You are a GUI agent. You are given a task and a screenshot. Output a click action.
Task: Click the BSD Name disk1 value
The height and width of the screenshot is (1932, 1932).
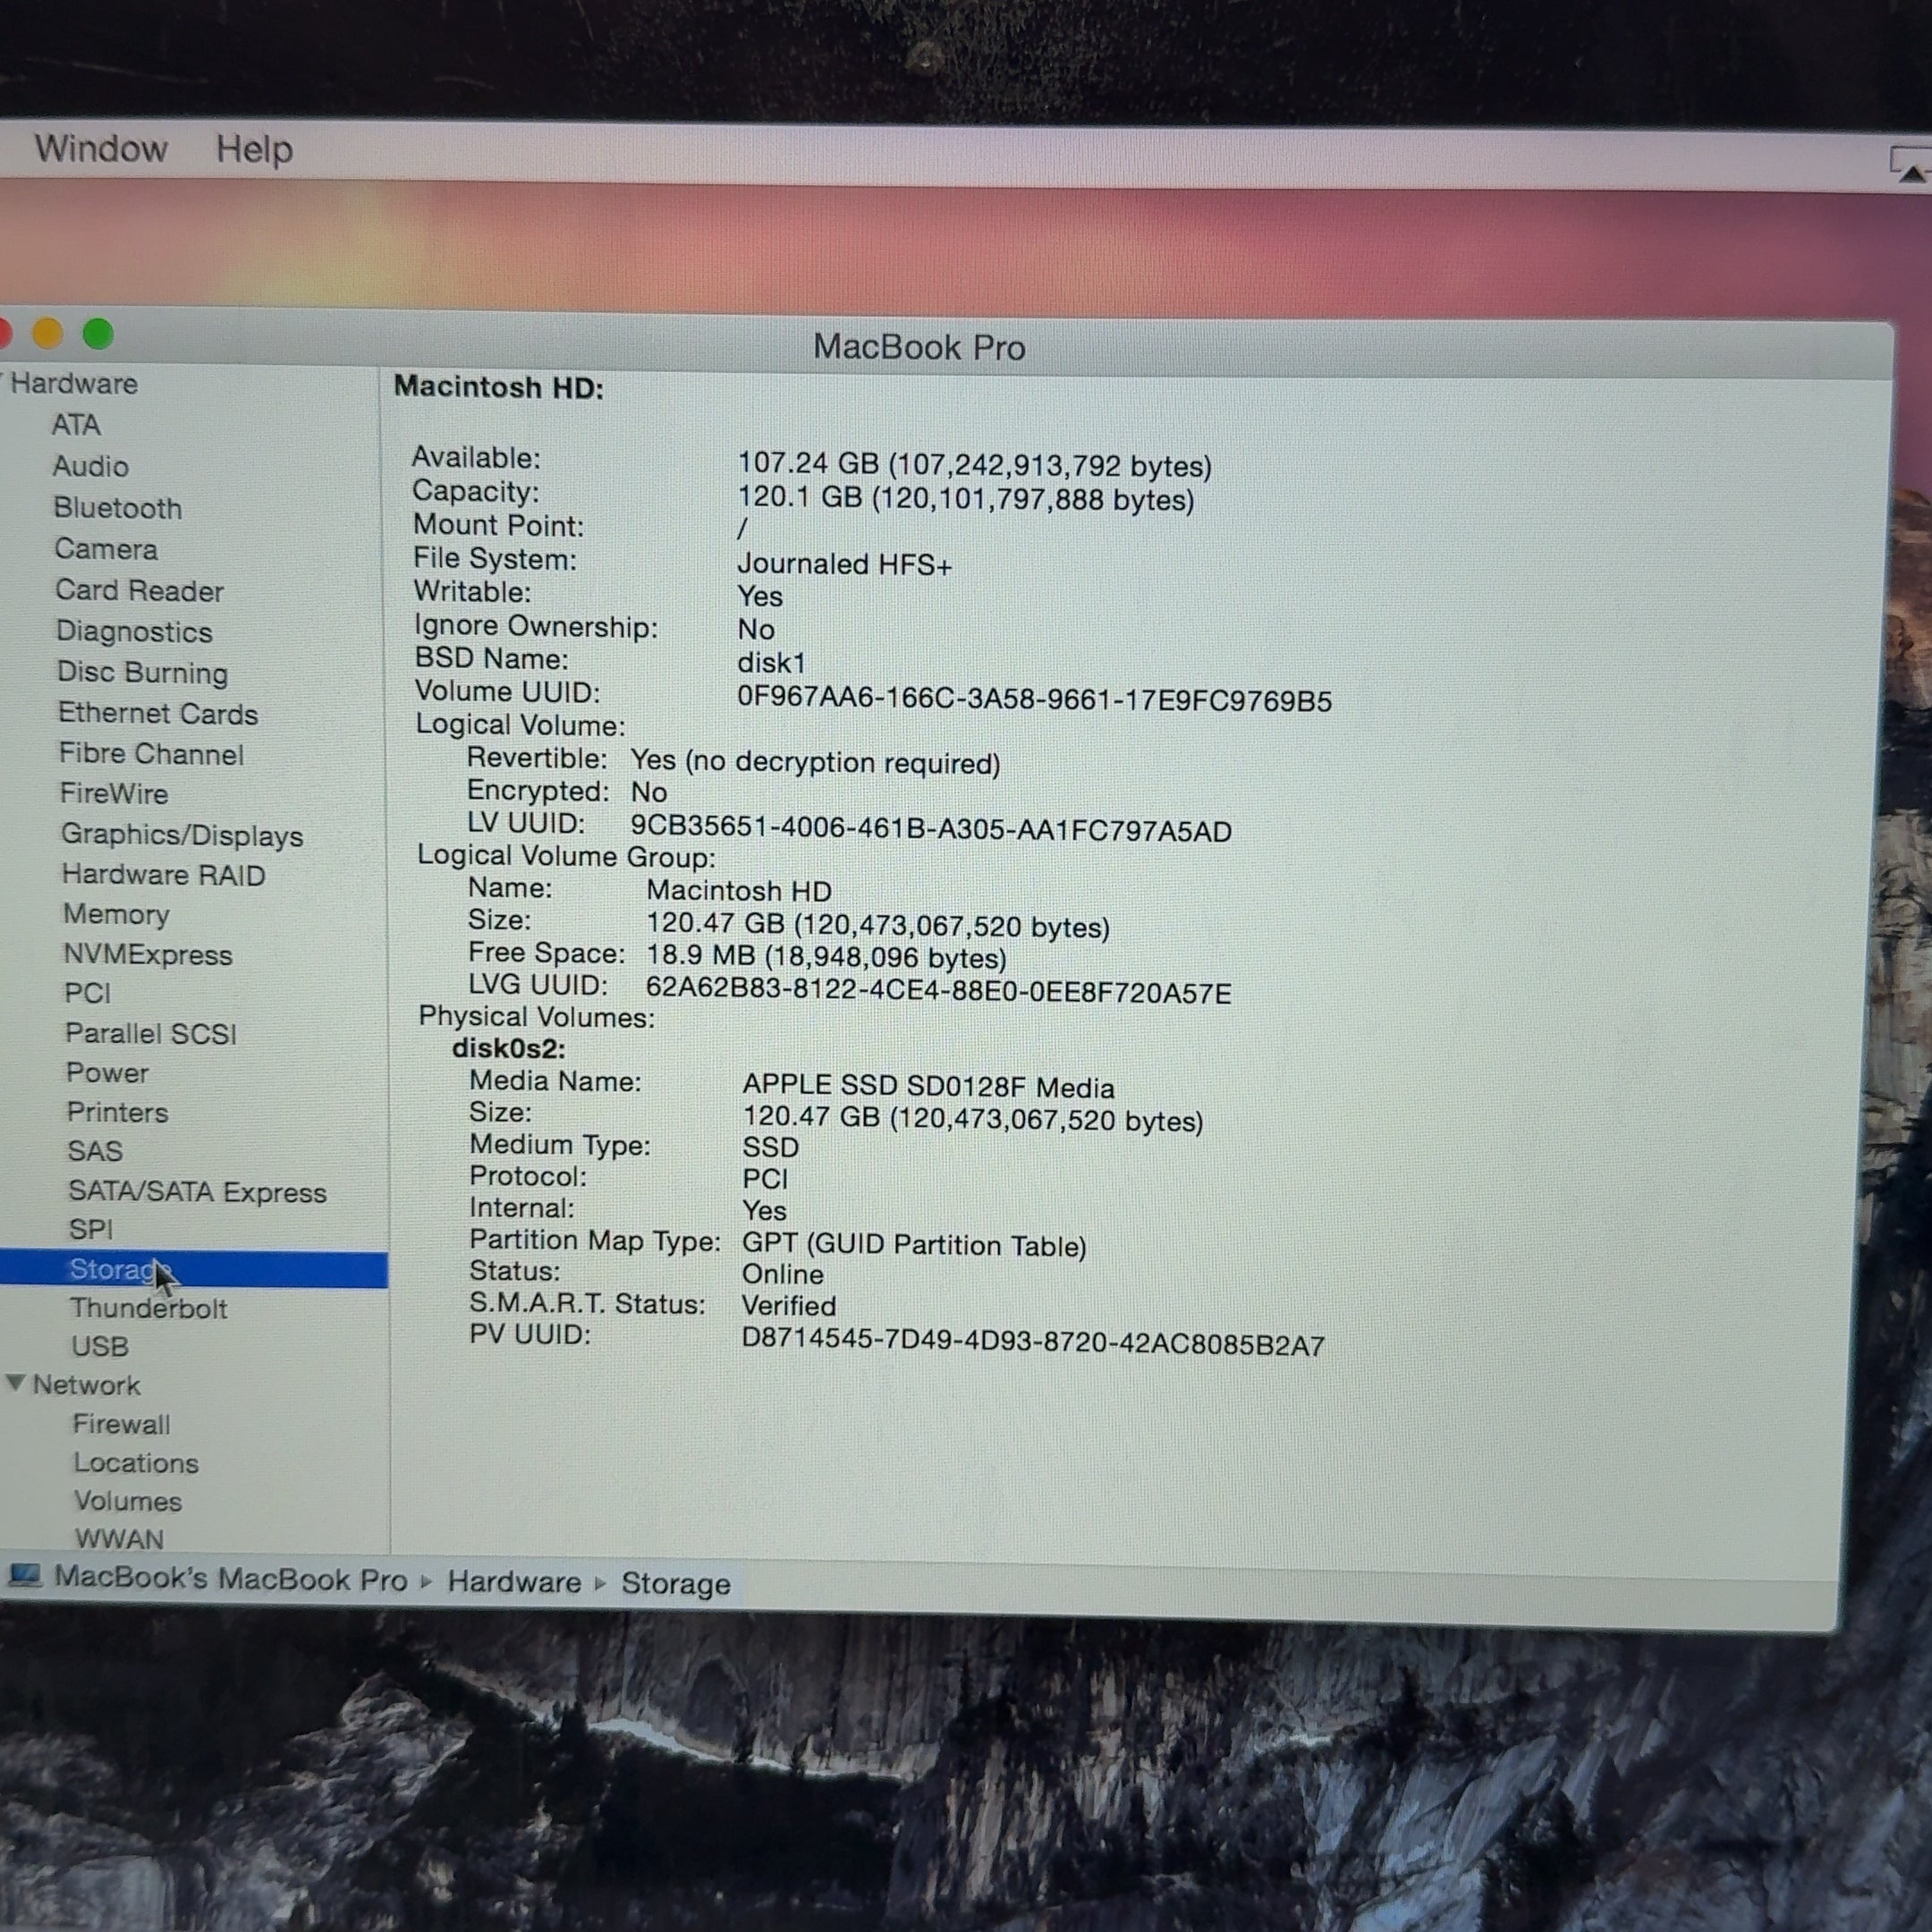[x=771, y=663]
